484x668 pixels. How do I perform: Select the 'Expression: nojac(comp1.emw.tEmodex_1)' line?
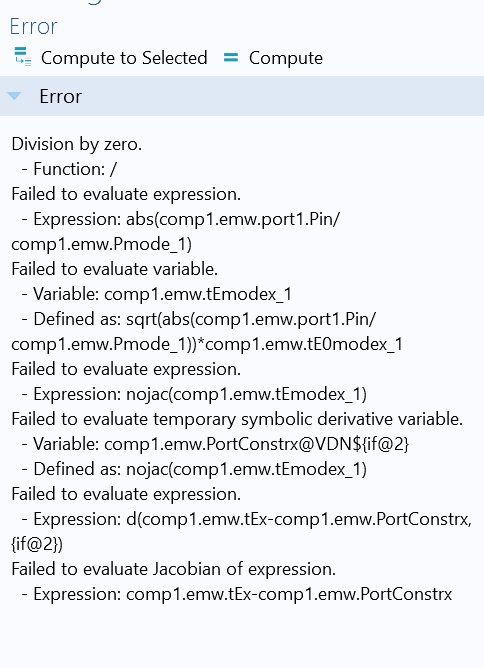click(x=194, y=394)
